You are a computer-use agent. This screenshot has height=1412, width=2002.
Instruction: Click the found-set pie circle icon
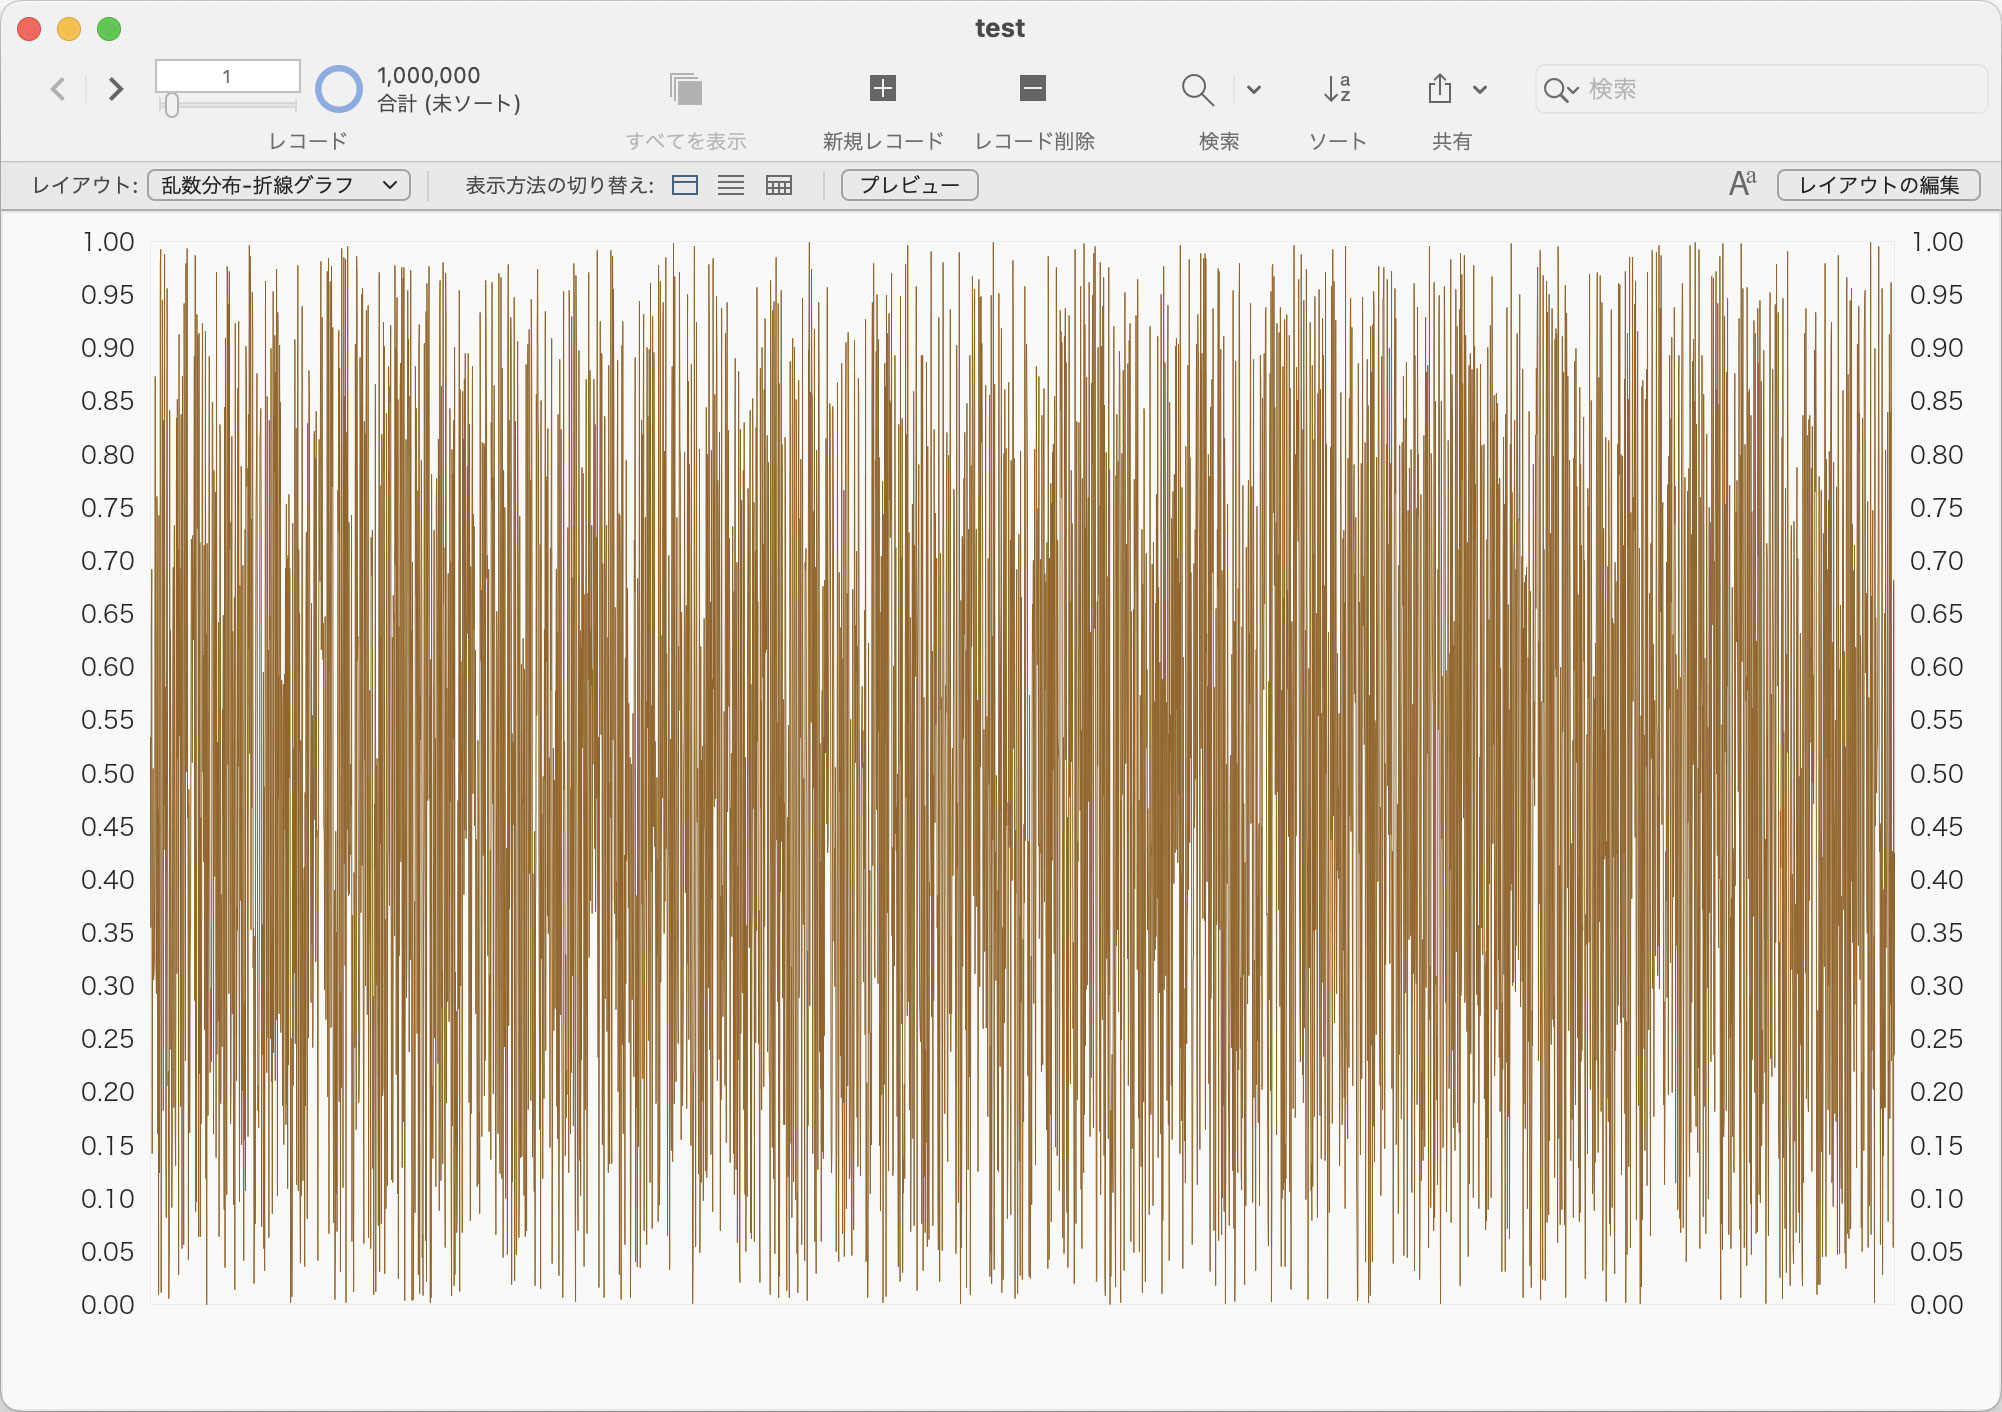[x=339, y=89]
